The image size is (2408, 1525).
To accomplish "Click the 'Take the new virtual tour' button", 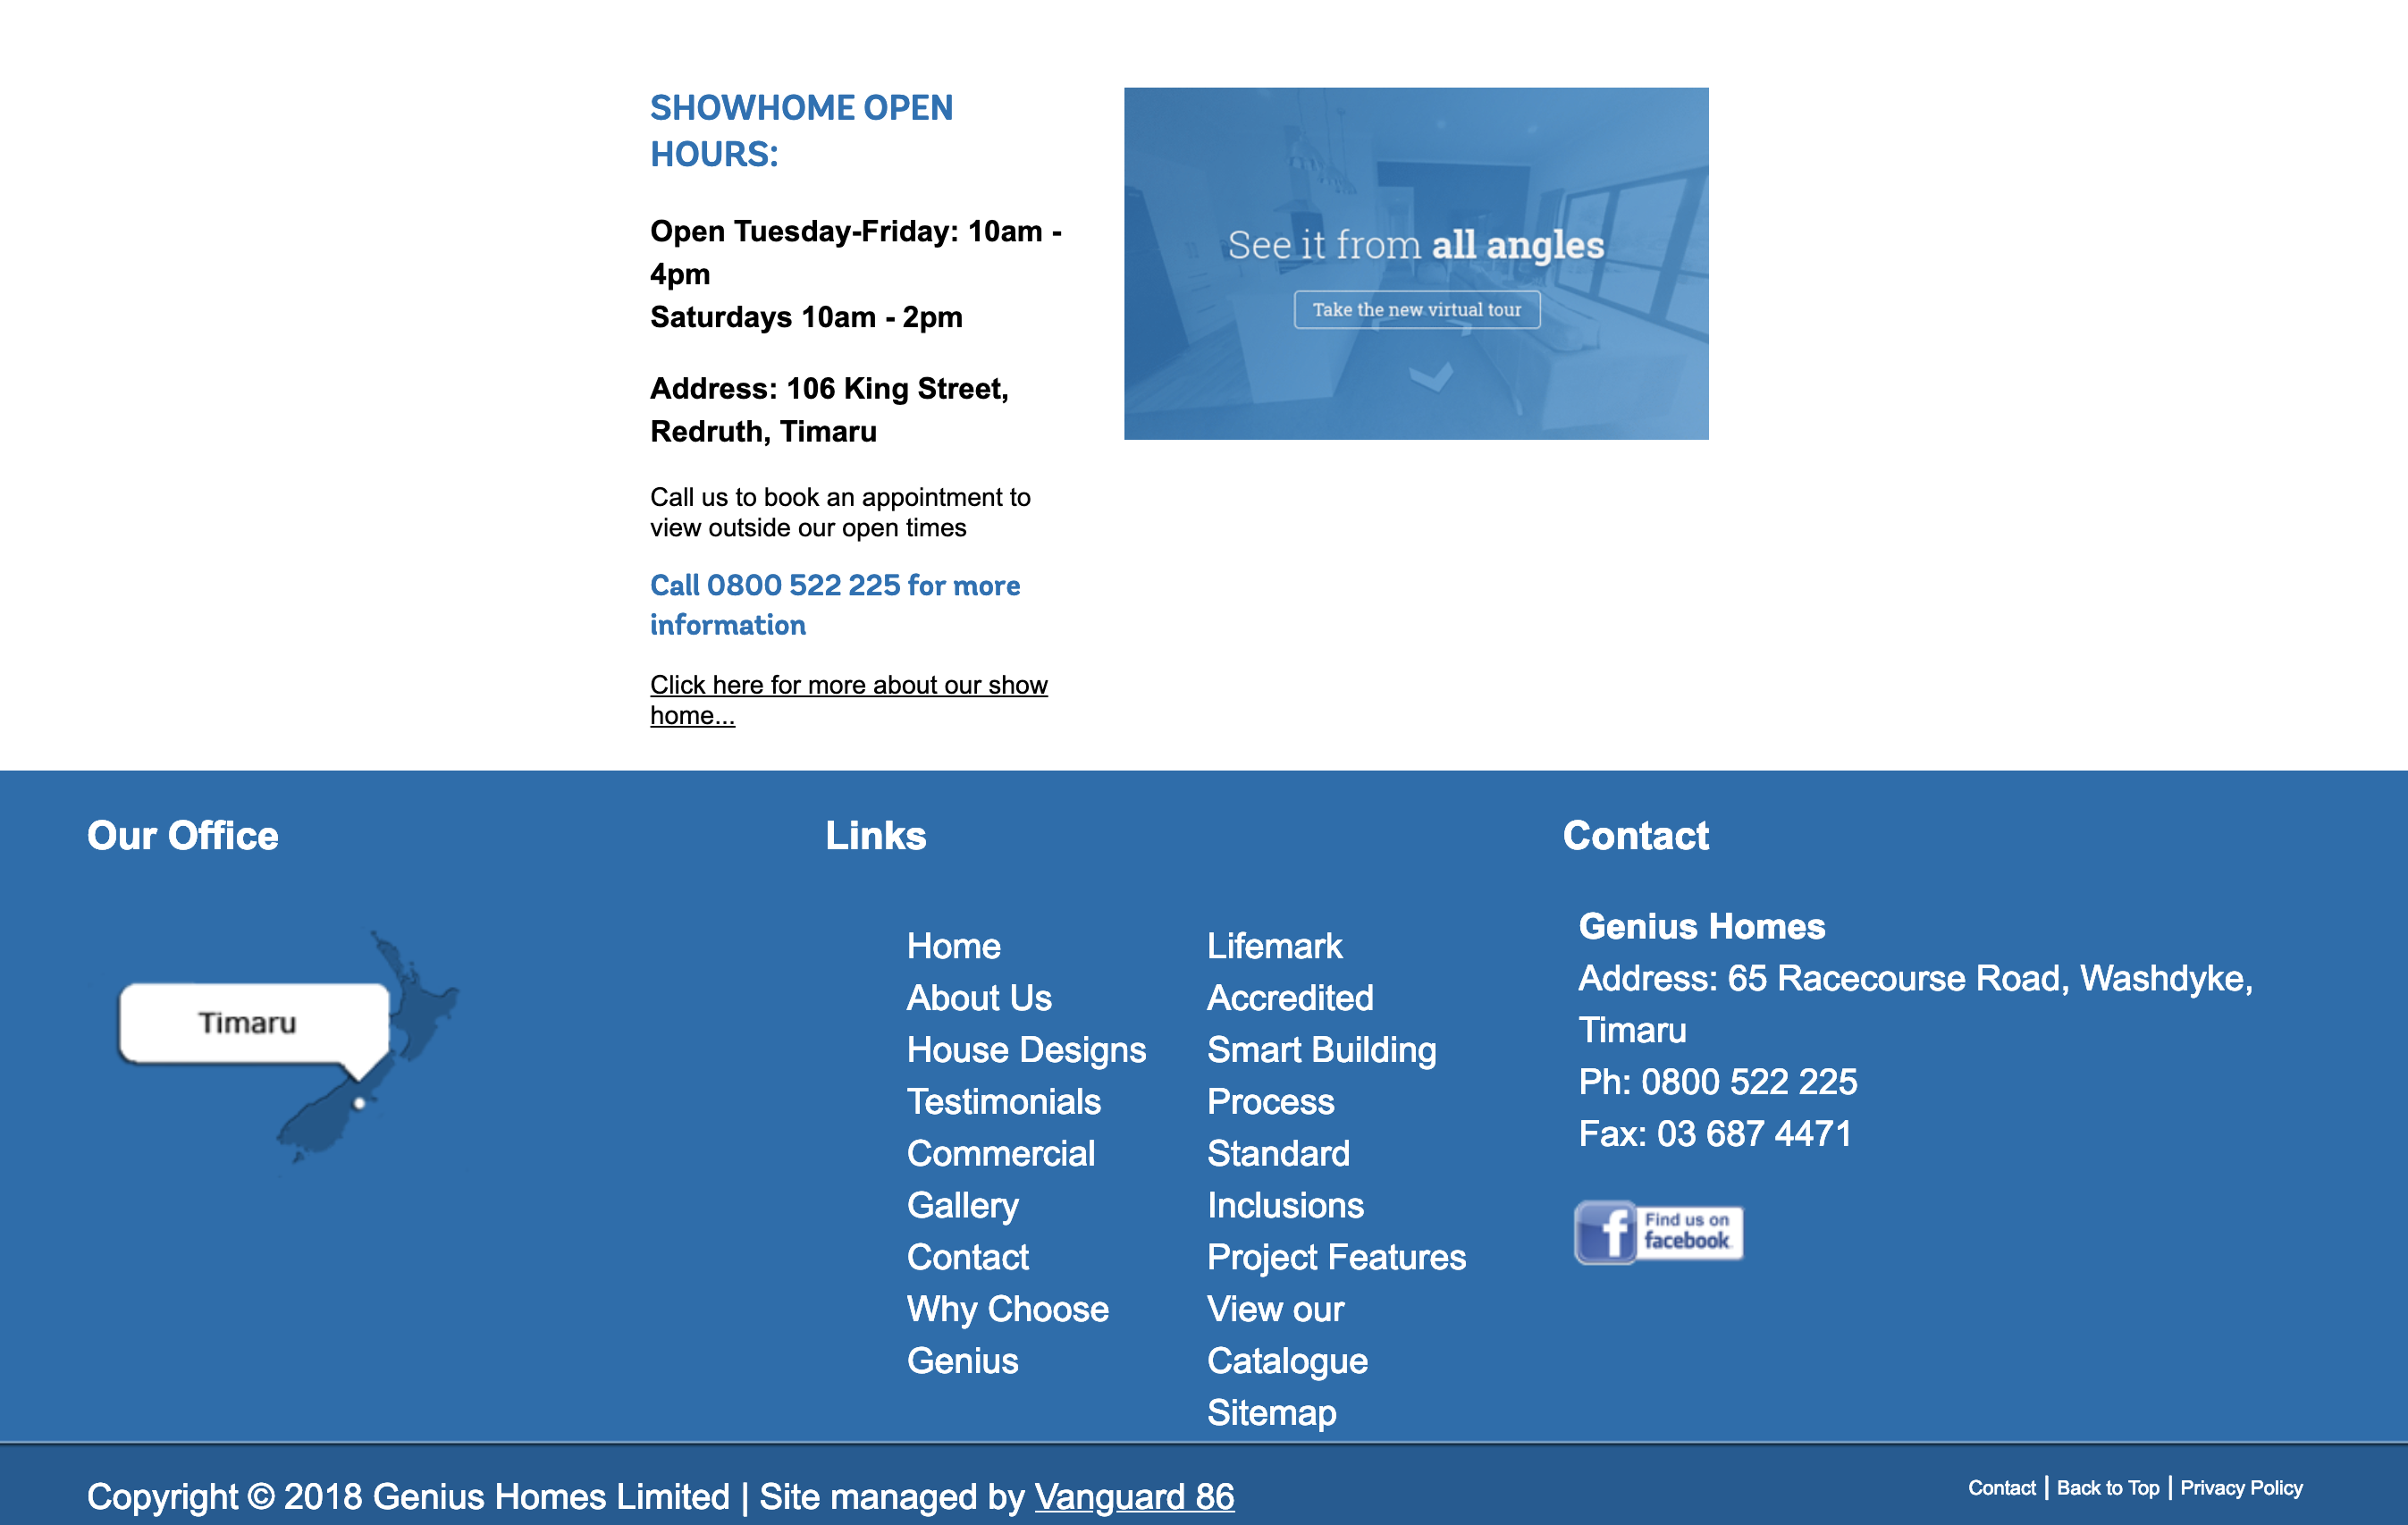I will (x=1419, y=310).
